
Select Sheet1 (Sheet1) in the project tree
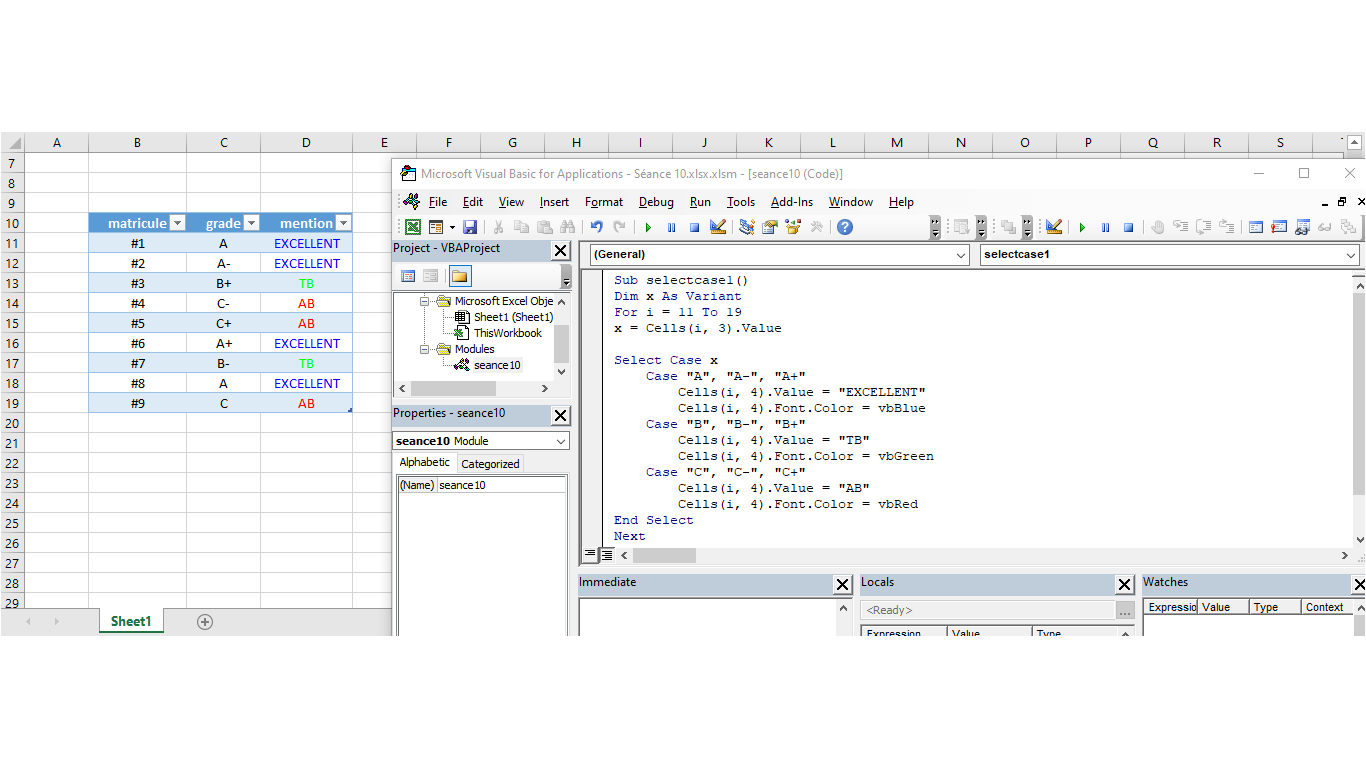513,317
